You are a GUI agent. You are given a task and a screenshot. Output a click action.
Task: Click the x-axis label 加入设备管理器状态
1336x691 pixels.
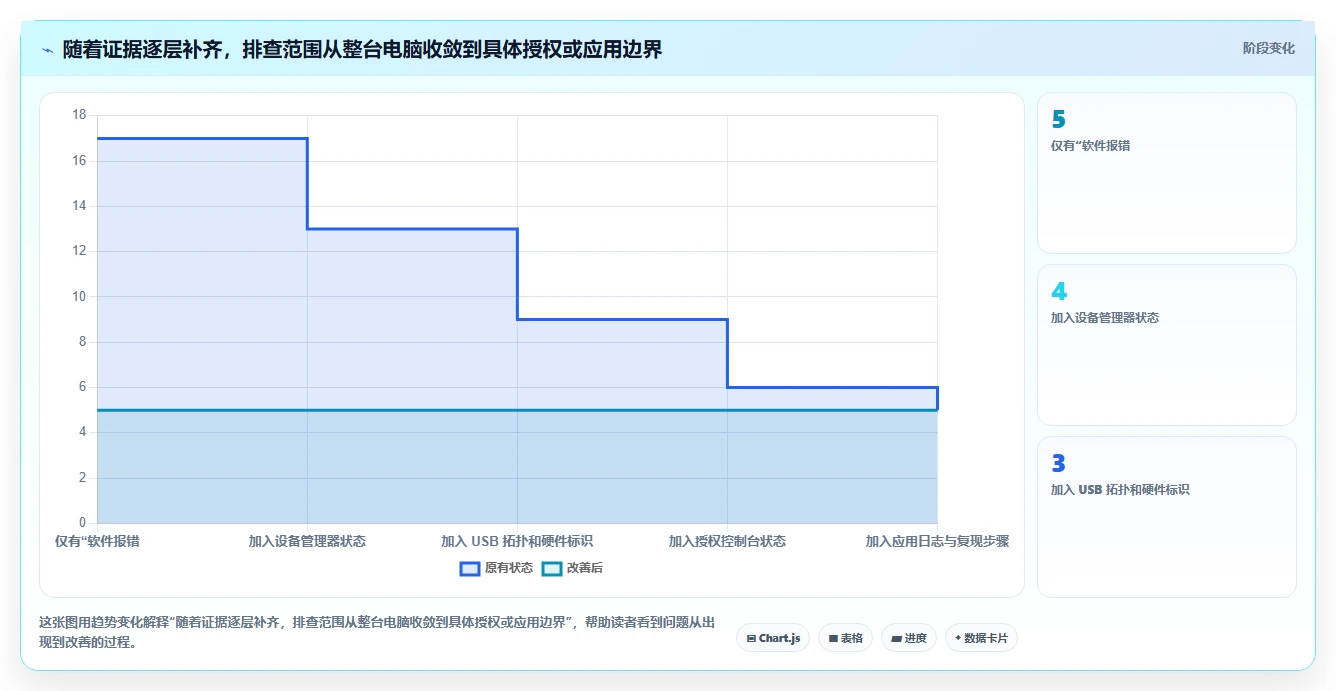[307, 541]
